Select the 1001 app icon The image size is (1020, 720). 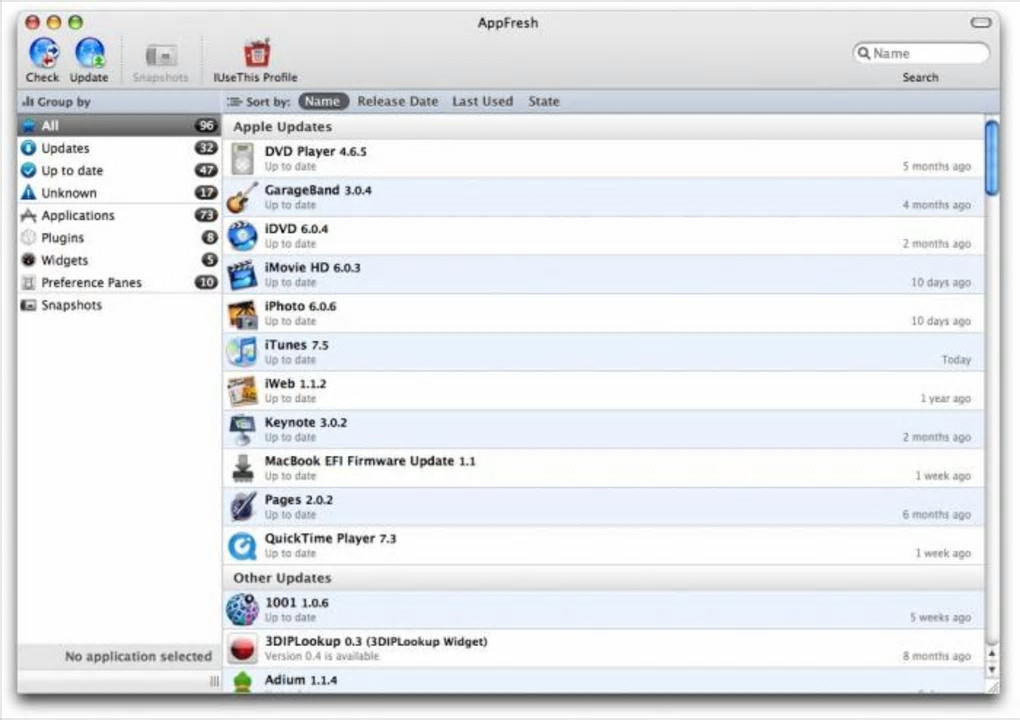[x=242, y=609]
